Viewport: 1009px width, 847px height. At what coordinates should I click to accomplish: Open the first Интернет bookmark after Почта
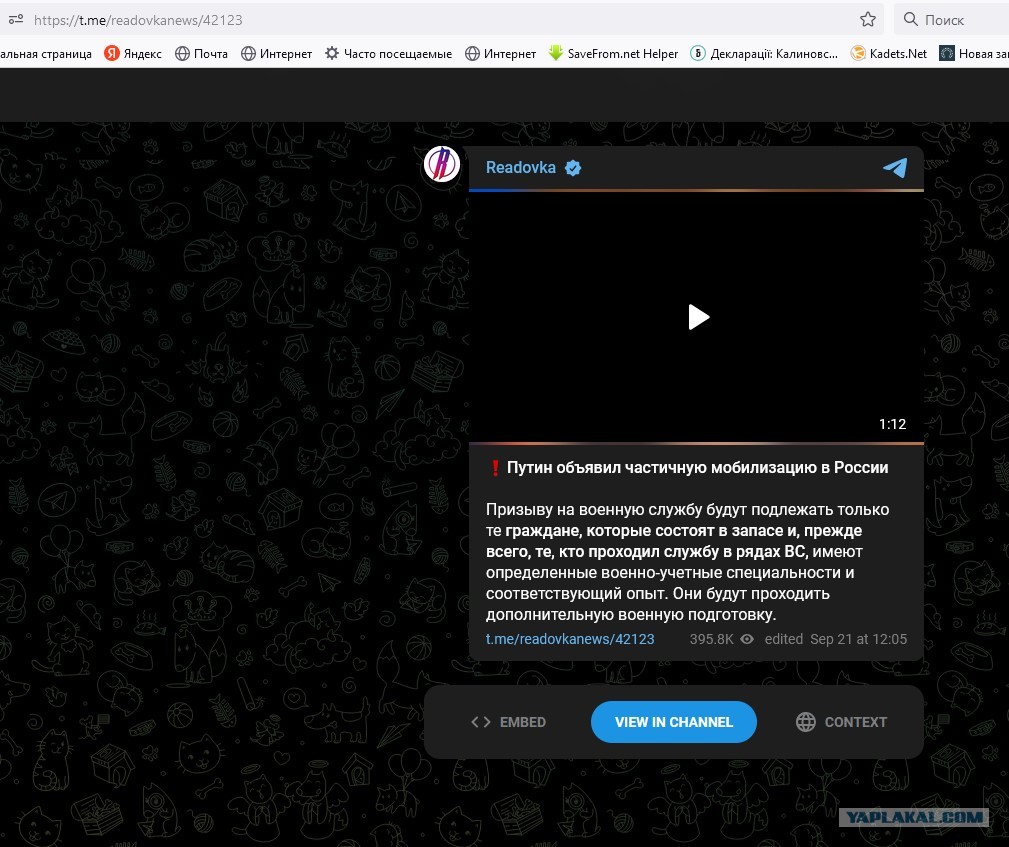click(277, 53)
